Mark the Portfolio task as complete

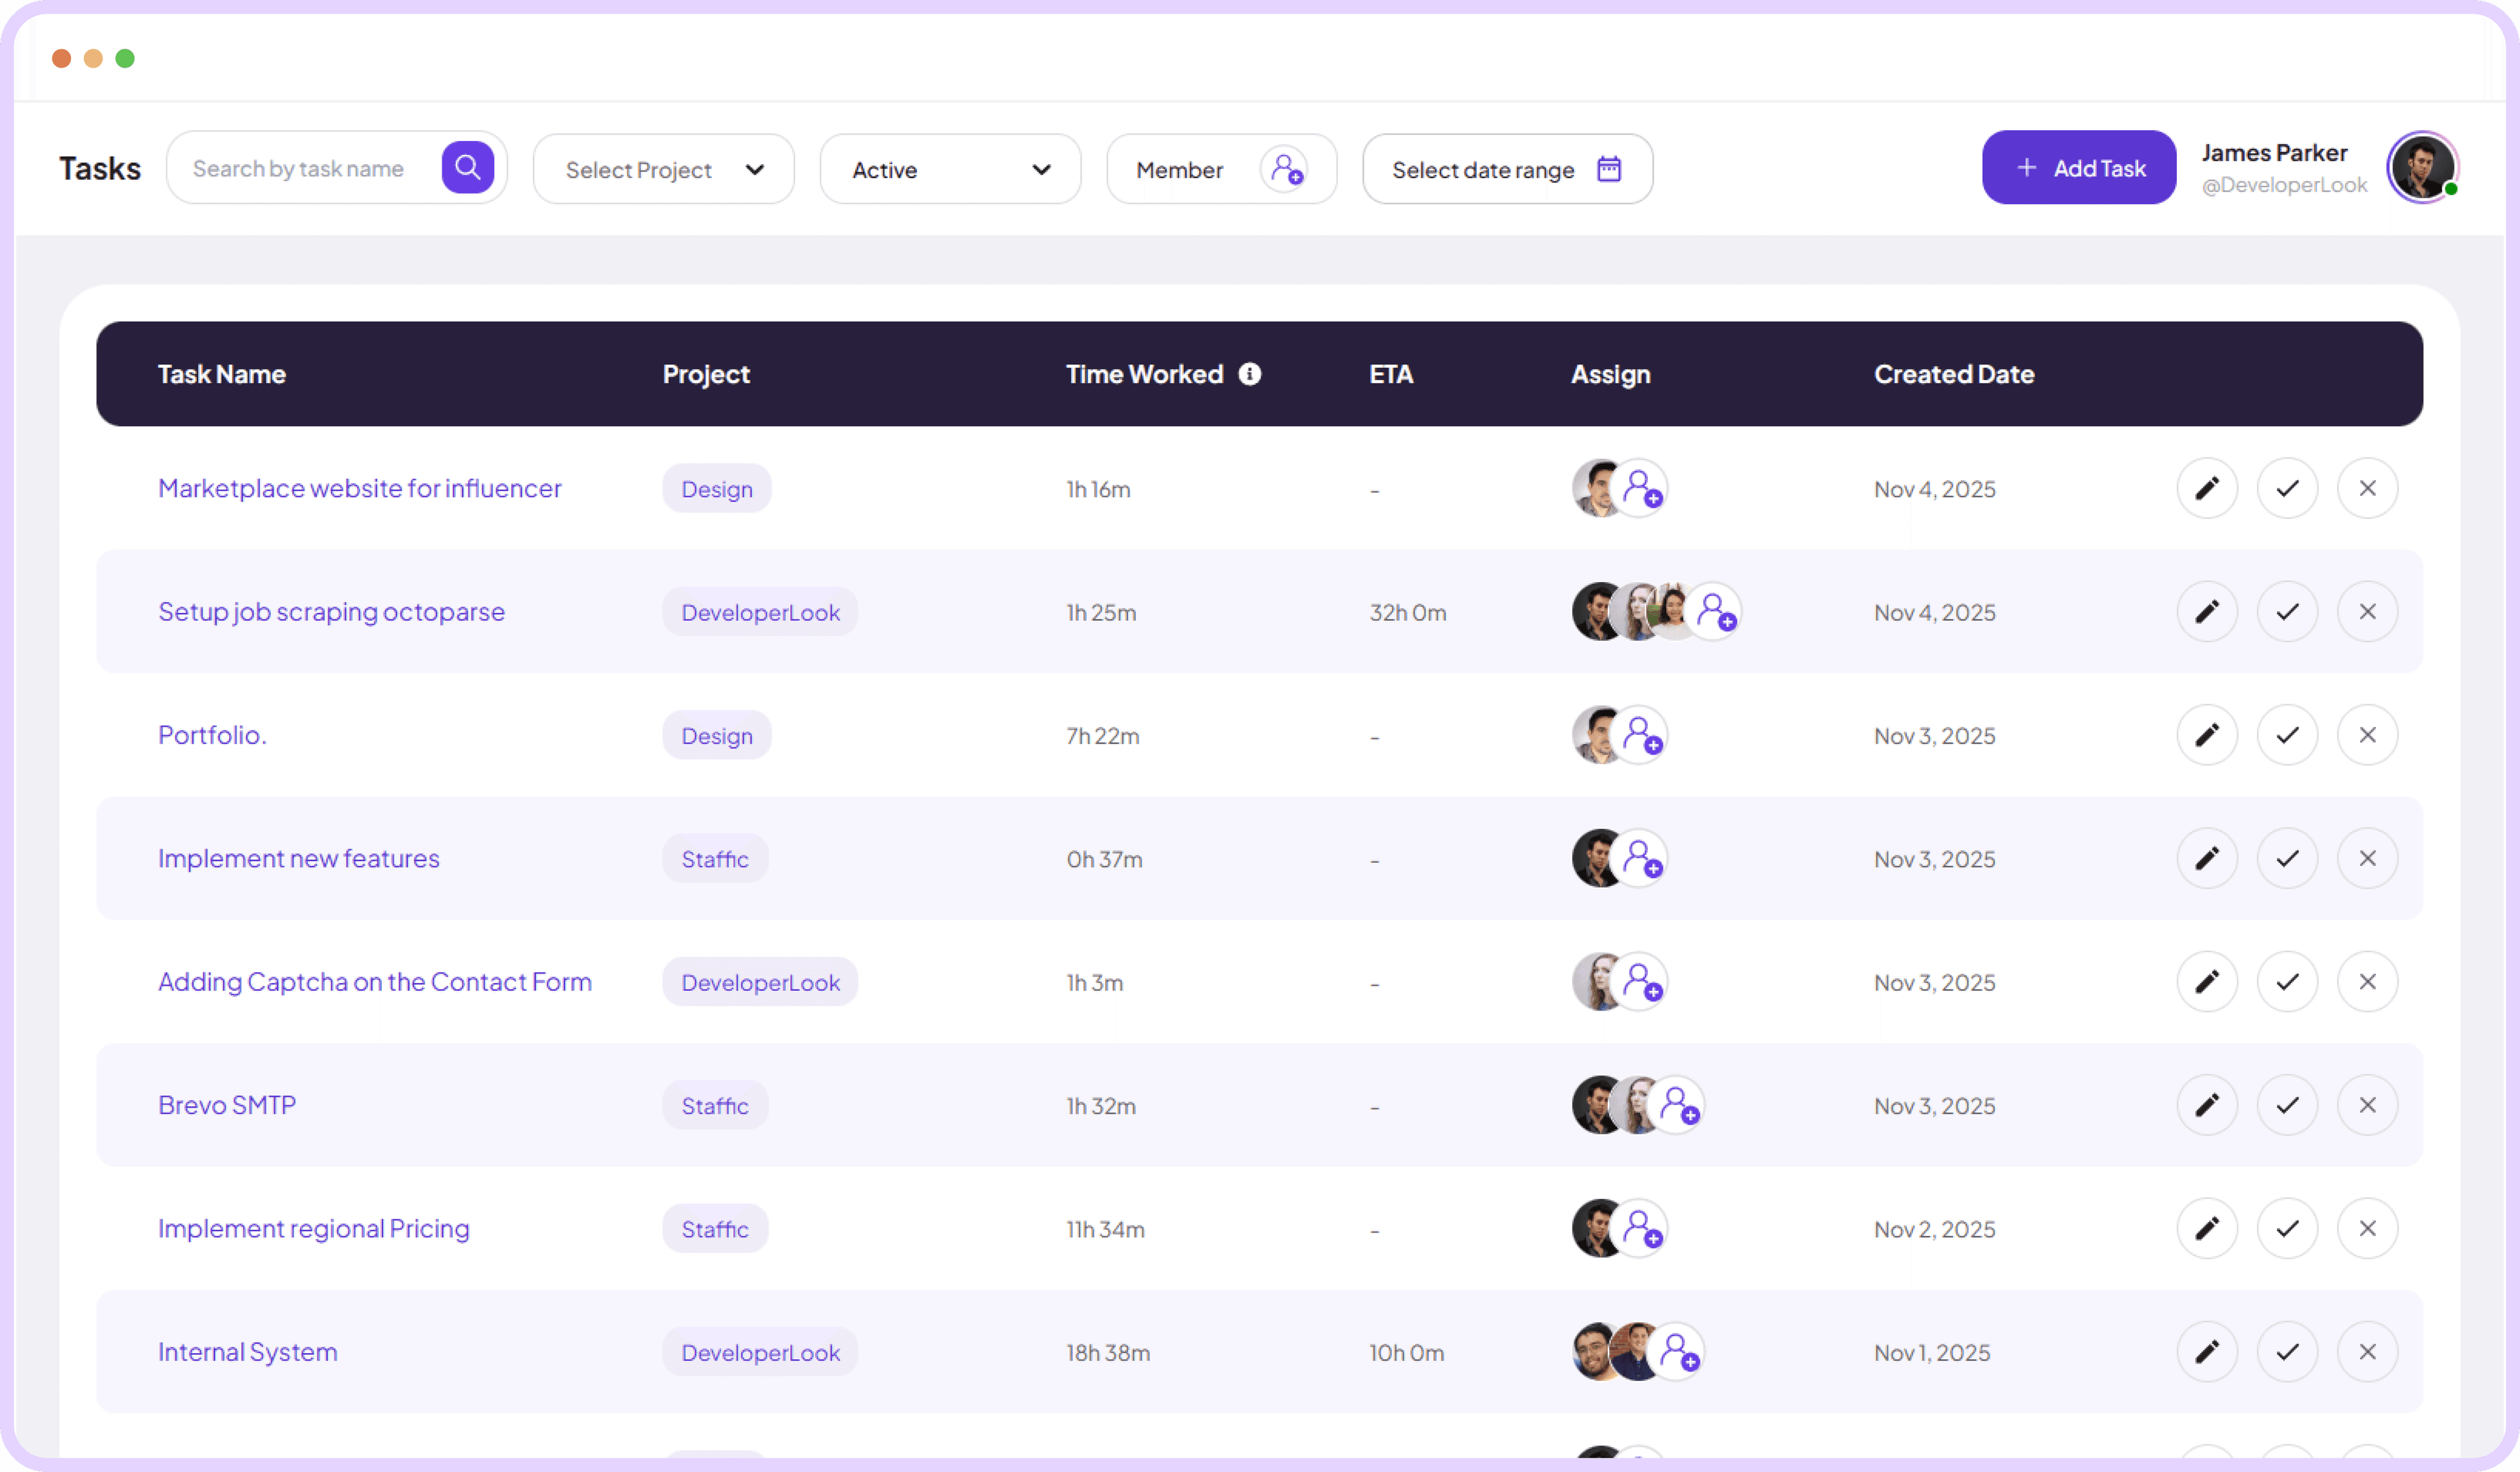(x=2287, y=735)
